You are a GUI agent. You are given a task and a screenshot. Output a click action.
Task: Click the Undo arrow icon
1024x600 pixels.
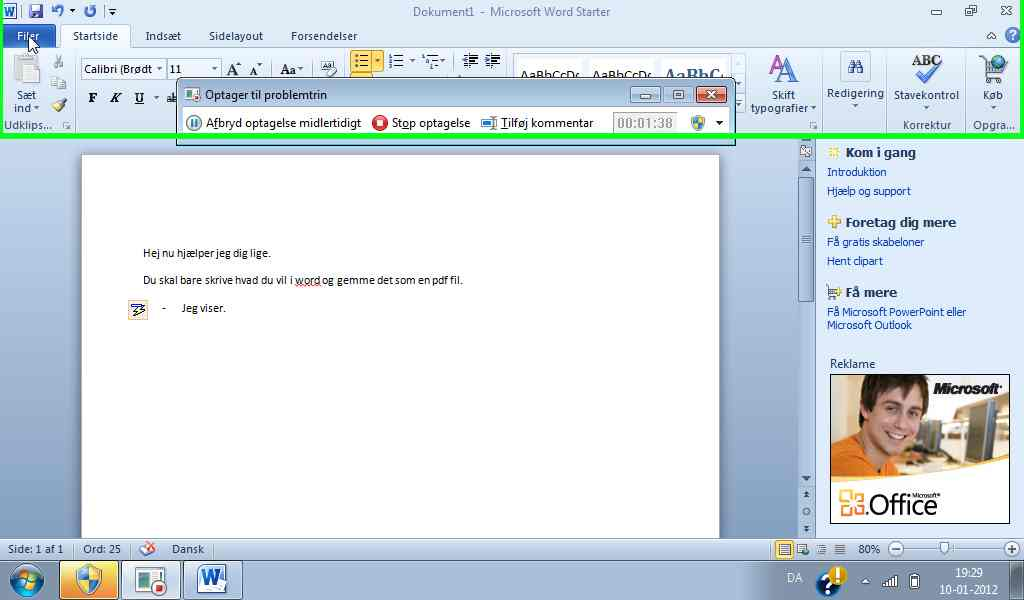(x=57, y=10)
